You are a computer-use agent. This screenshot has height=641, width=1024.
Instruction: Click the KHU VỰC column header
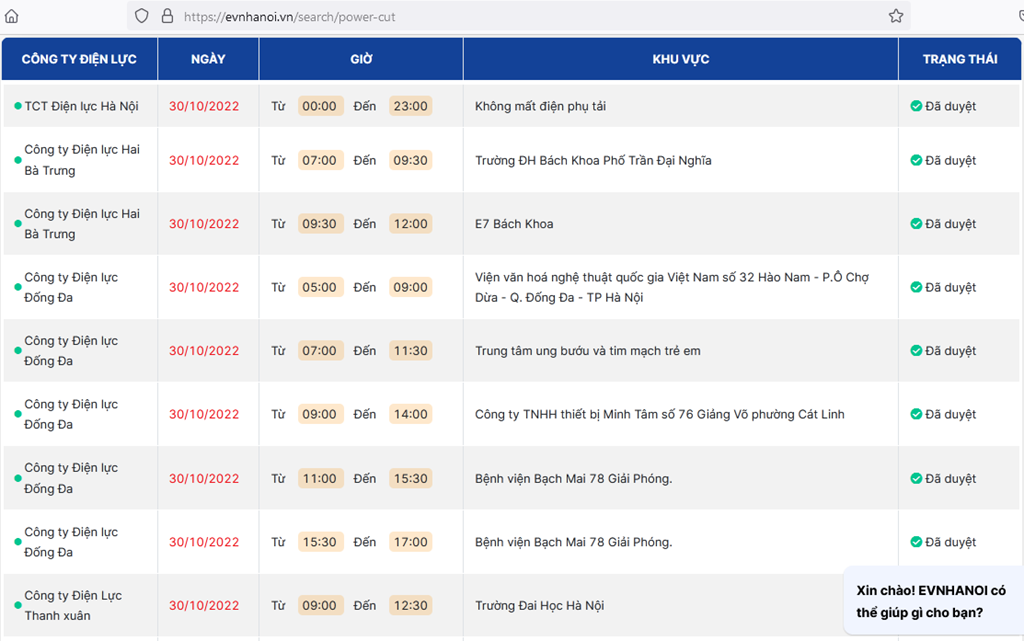coord(680,59)
